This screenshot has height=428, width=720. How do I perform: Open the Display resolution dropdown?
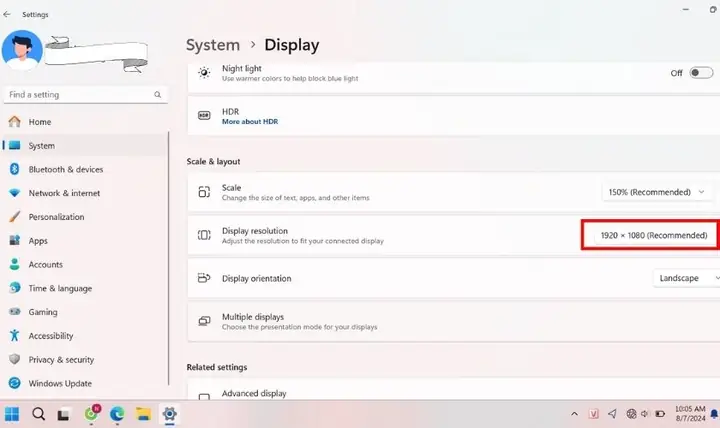[x=654, y=235]
